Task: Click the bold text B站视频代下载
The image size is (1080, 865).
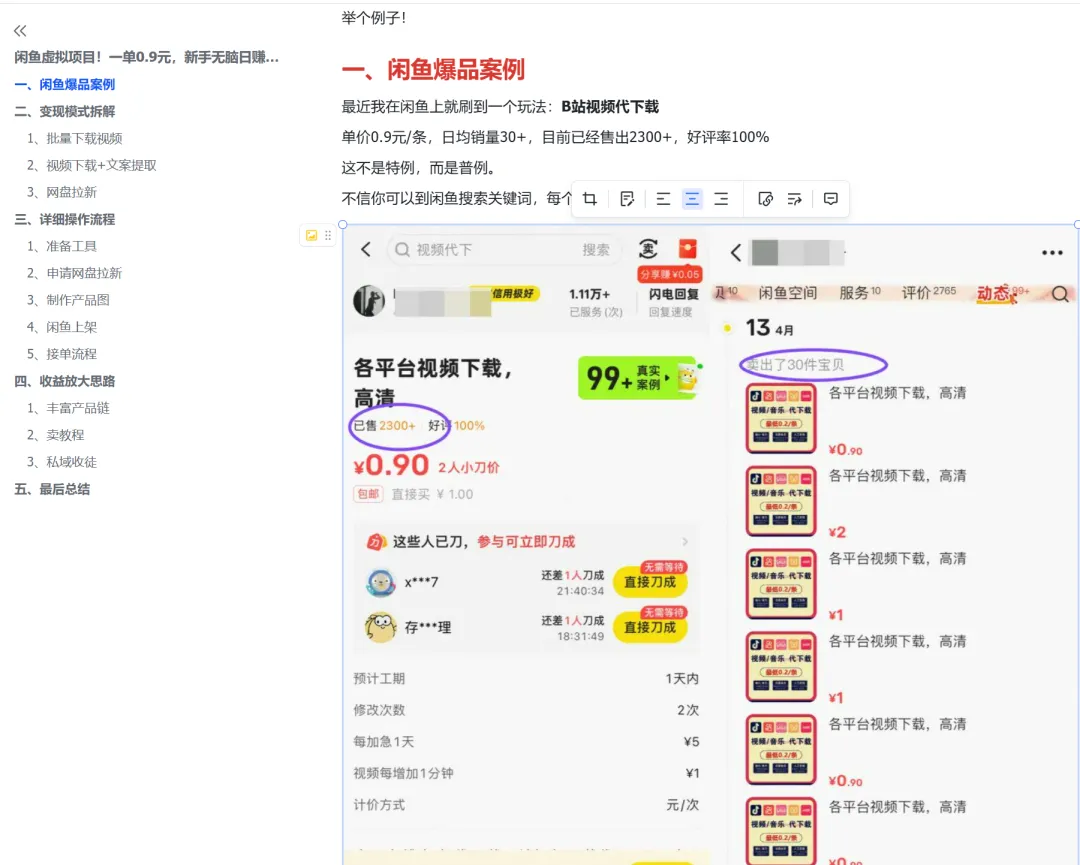Action: [610, 107]
